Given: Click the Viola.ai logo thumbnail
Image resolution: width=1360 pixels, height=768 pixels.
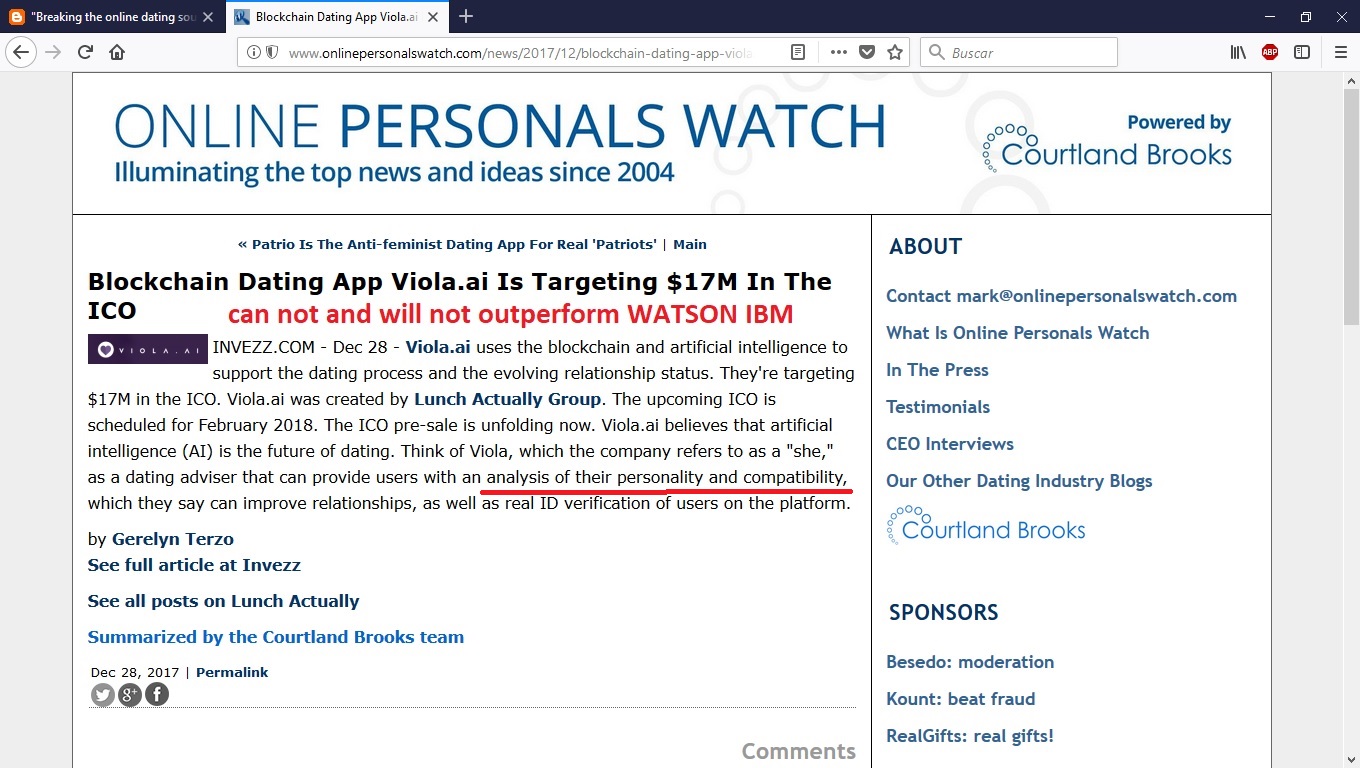Looking at the screenshot, I should [x=148, y=349].
